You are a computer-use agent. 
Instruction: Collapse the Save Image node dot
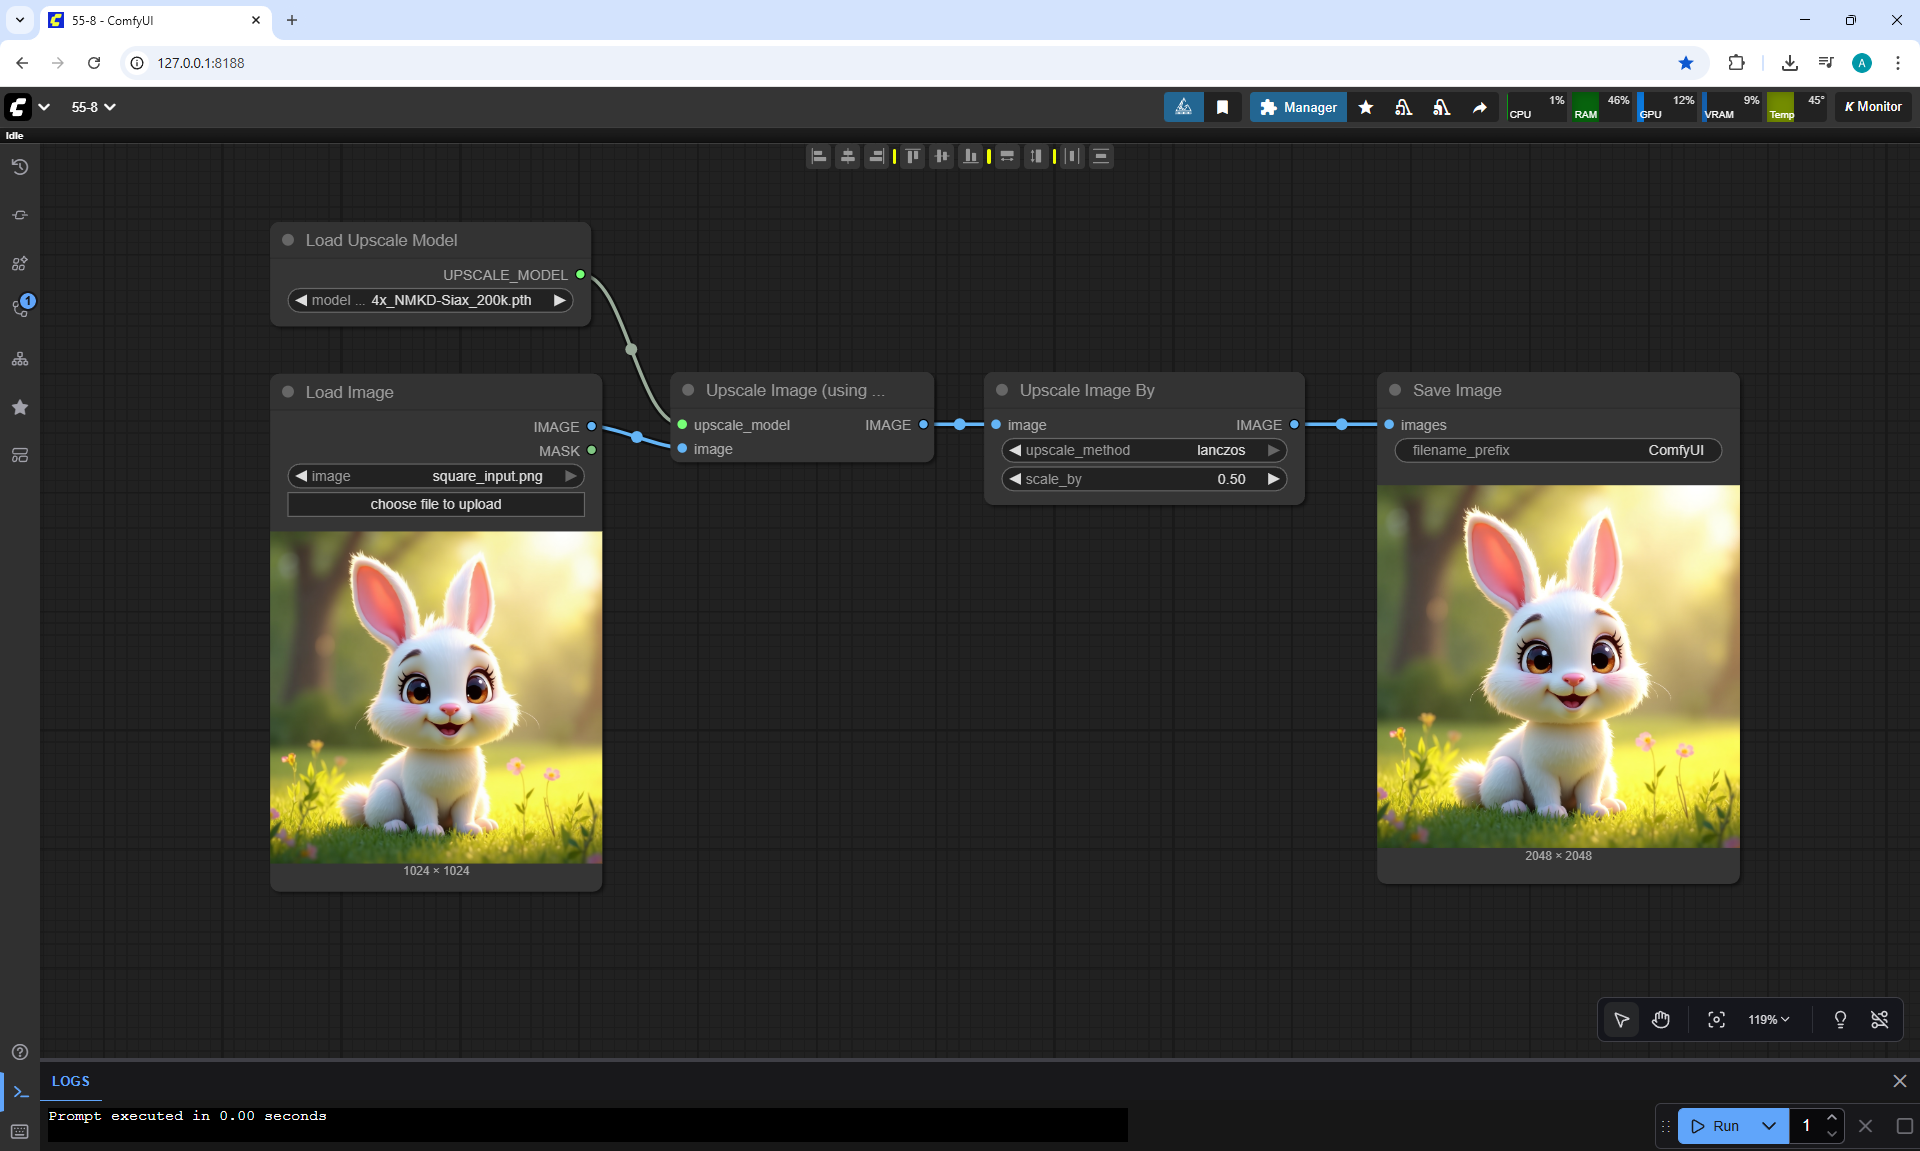pyautogui.click(x=1395, y=390)
